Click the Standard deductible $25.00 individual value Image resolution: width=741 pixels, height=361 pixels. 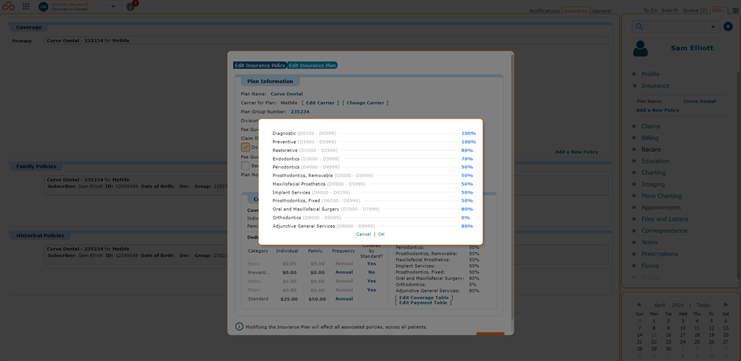(290, 299)
